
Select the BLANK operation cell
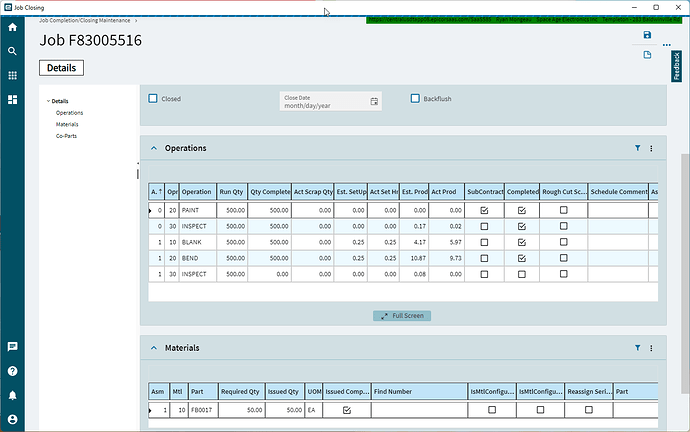coord(198,242)
